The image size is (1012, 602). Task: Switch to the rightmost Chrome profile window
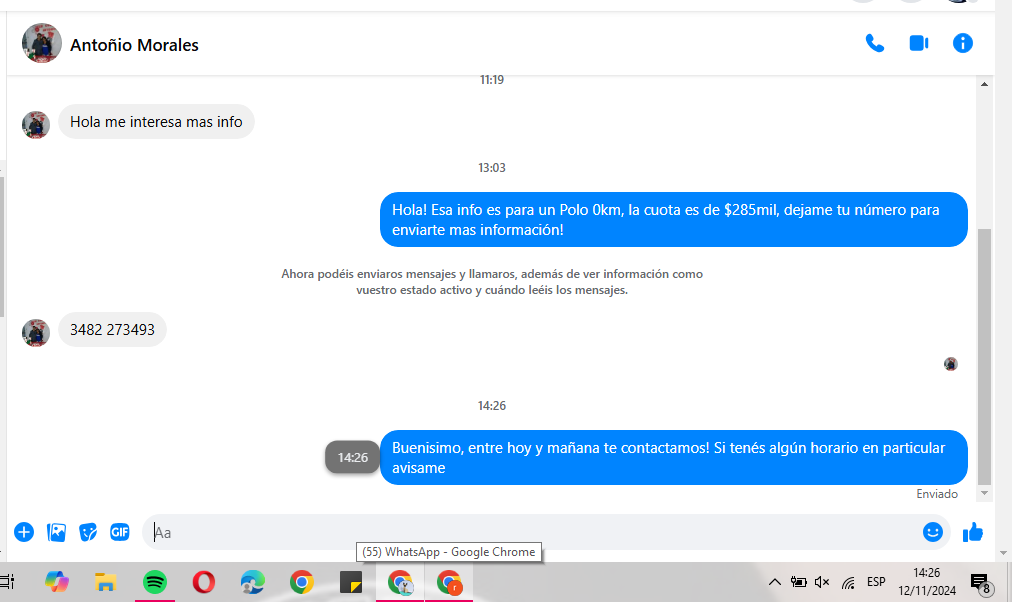[449, 582]
